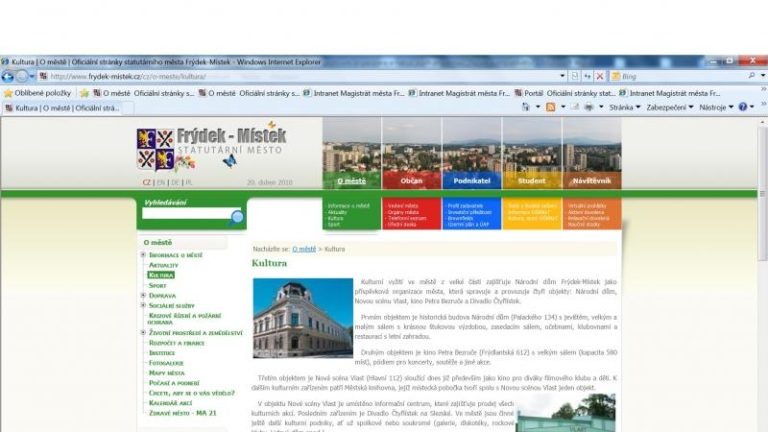This screenshot has height=432, width=768.
Task: Open 'Portál Oficiální stránky stat...' favorite
Action: click(565, 93)
